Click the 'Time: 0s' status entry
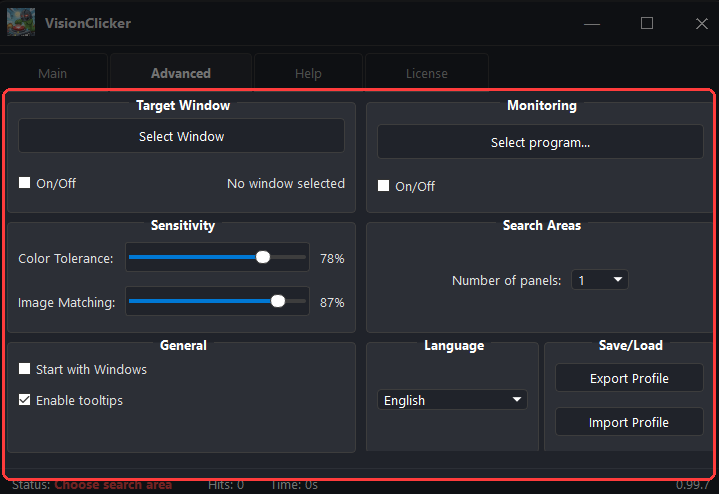 tap(294, 485)
